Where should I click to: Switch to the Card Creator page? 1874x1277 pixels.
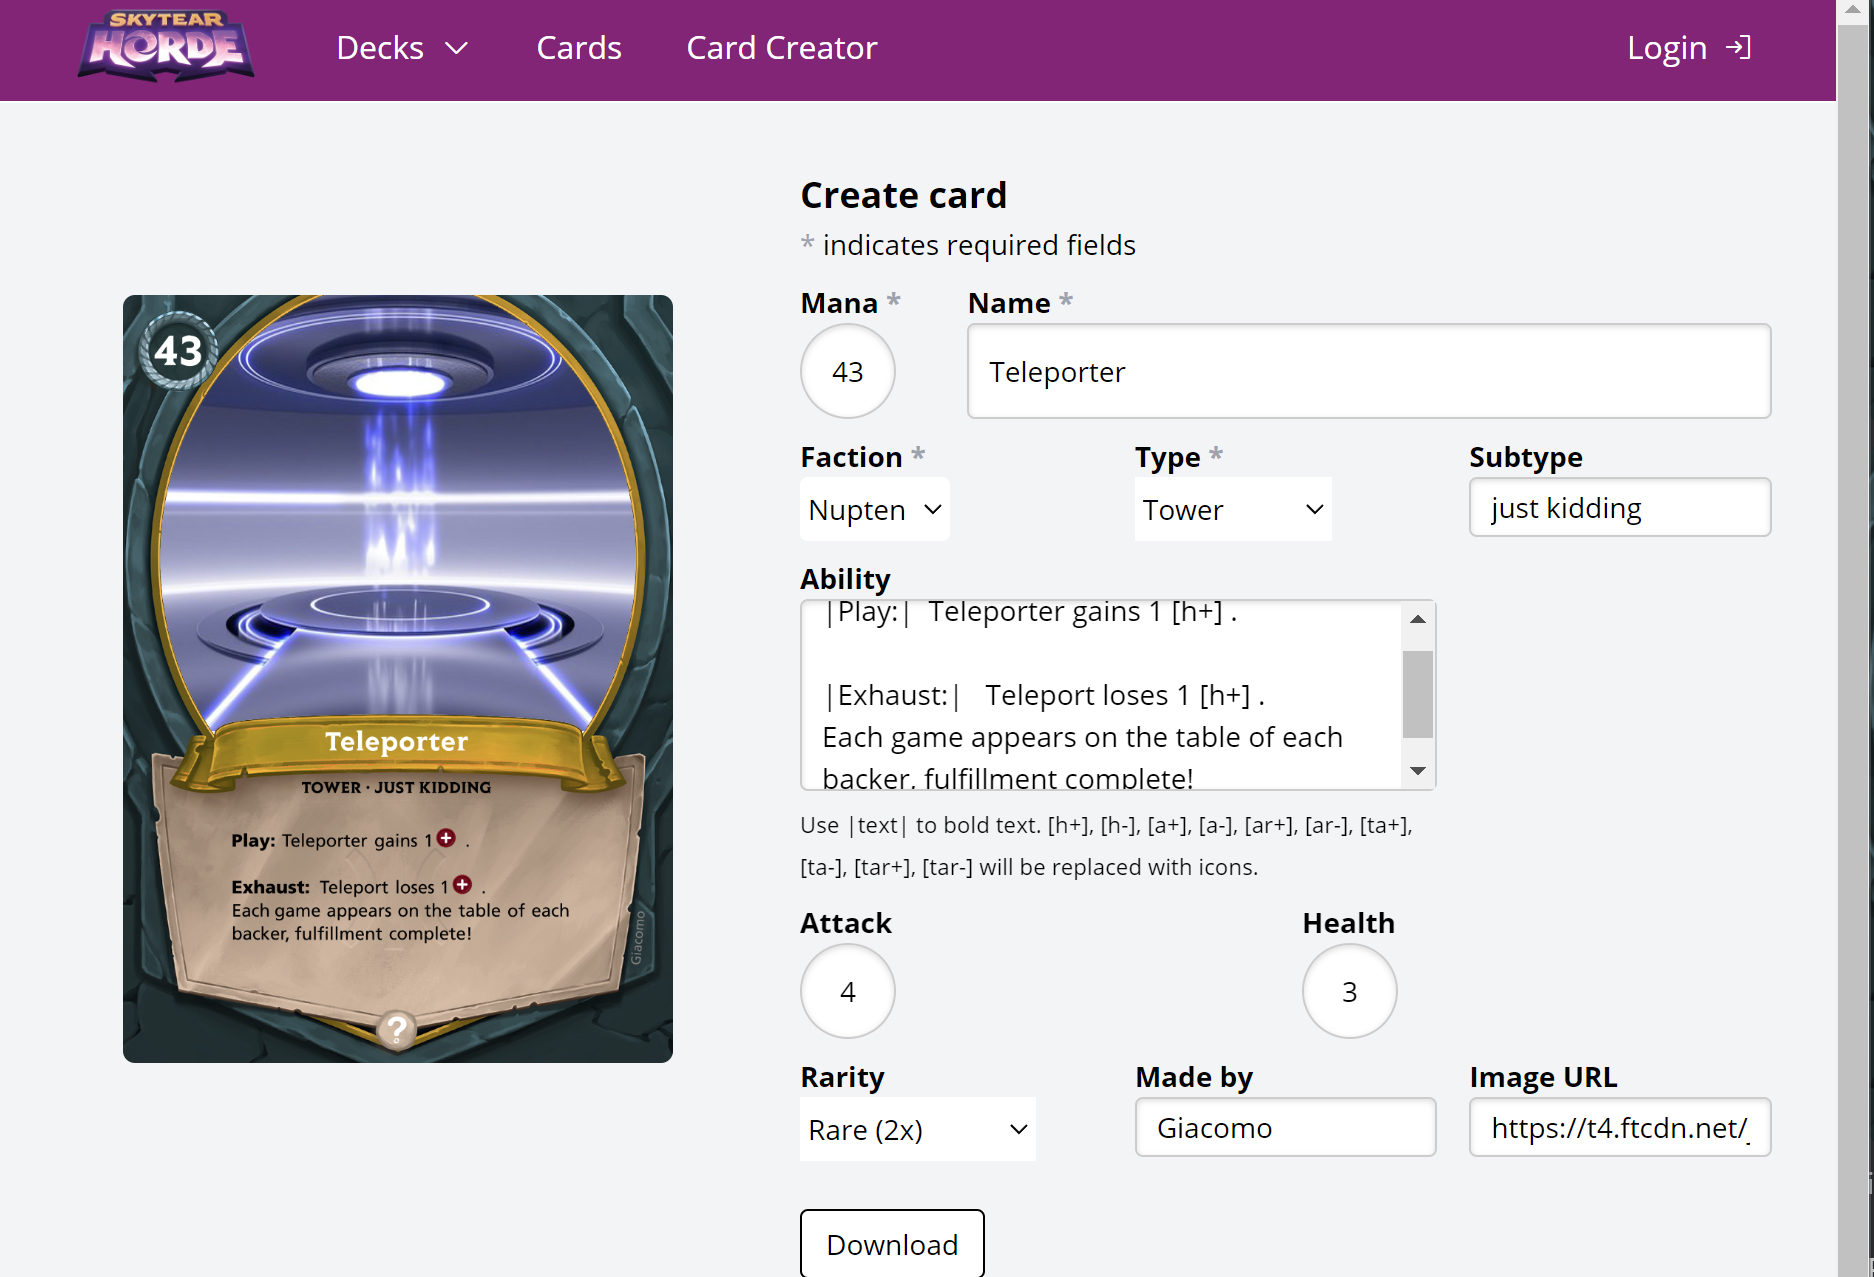point(781,47)
